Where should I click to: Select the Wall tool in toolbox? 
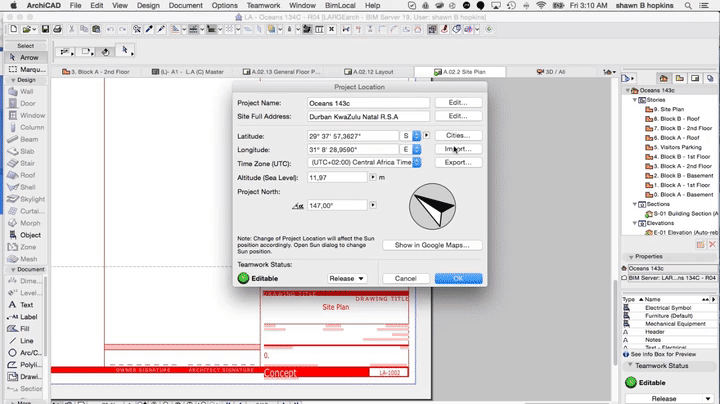pos(26,91)
